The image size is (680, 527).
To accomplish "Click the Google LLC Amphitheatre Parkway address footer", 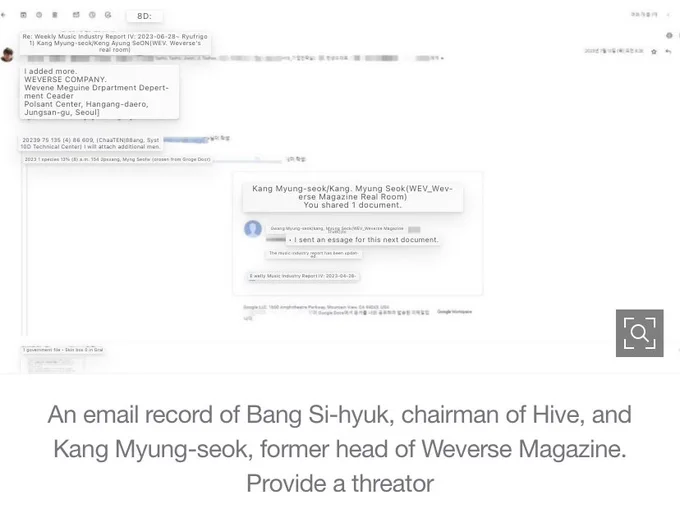I will [x=316, y=307].
